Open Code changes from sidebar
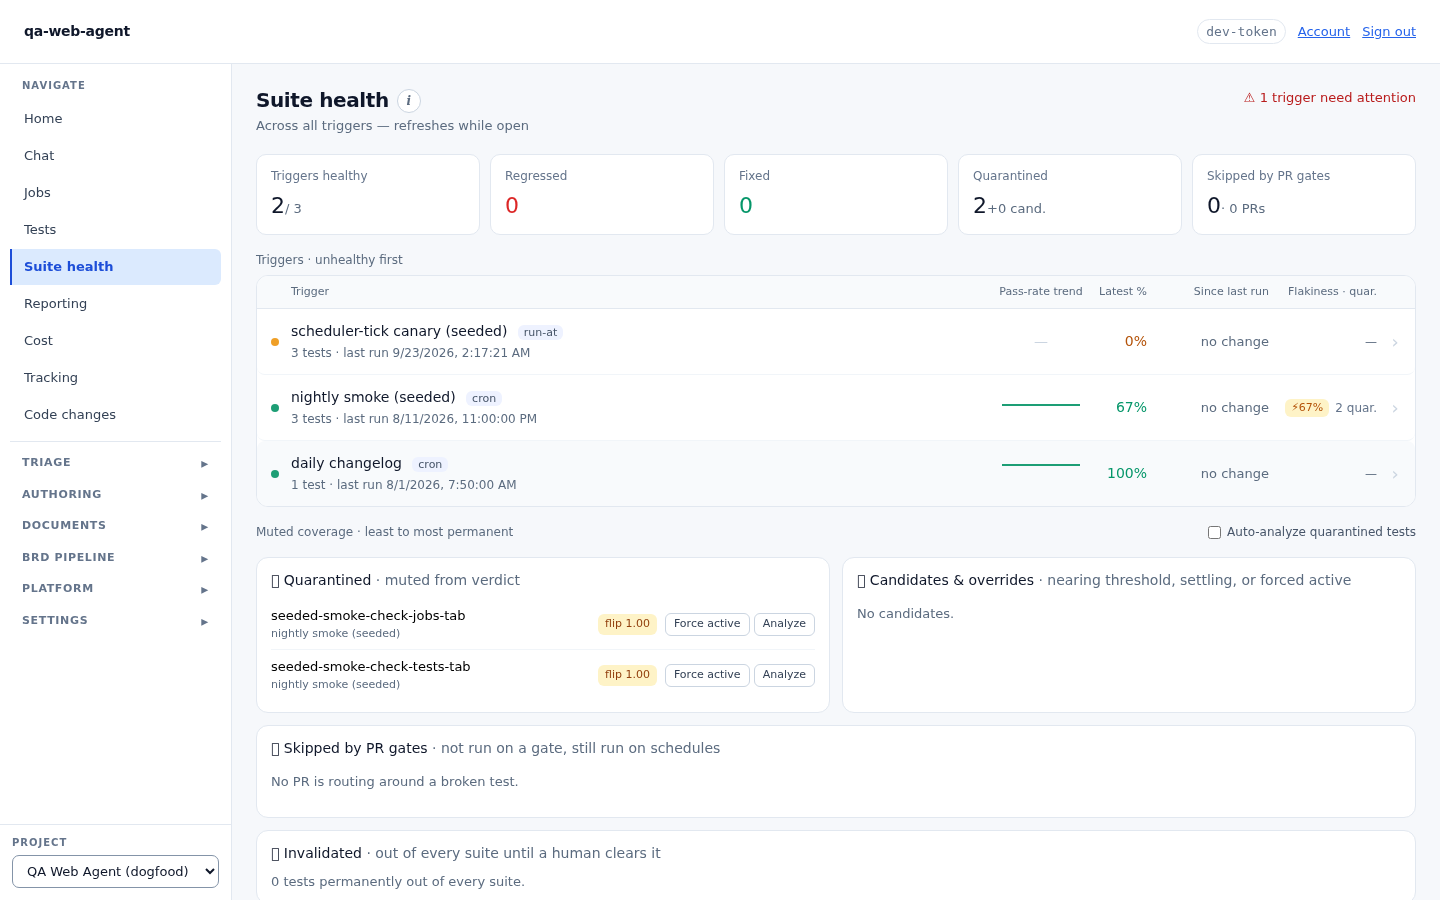Image resolution: width=1440 pixels, height=900 pixels. pyautogui.click(x=115, y=415)
